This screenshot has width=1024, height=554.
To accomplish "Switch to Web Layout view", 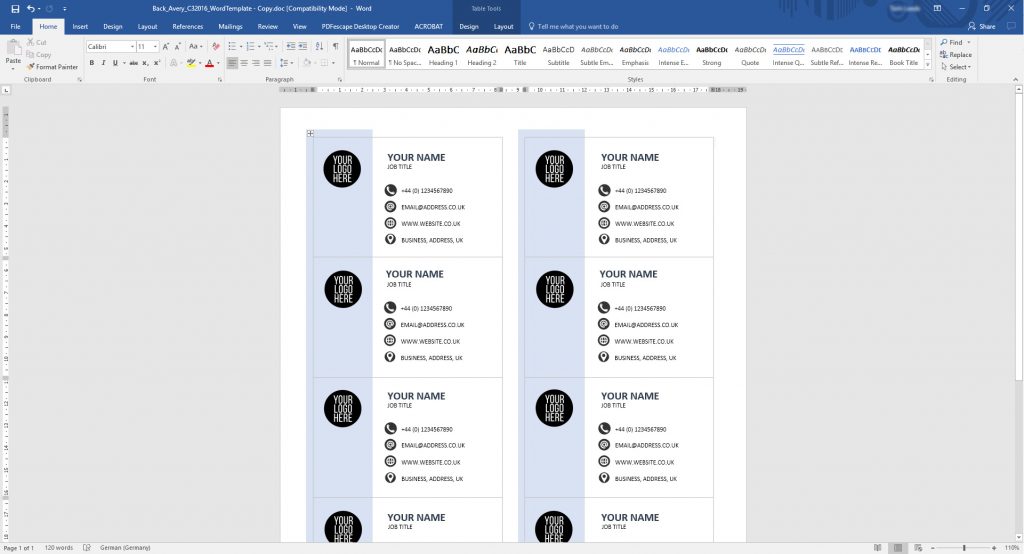I will [x=918, y=547].
